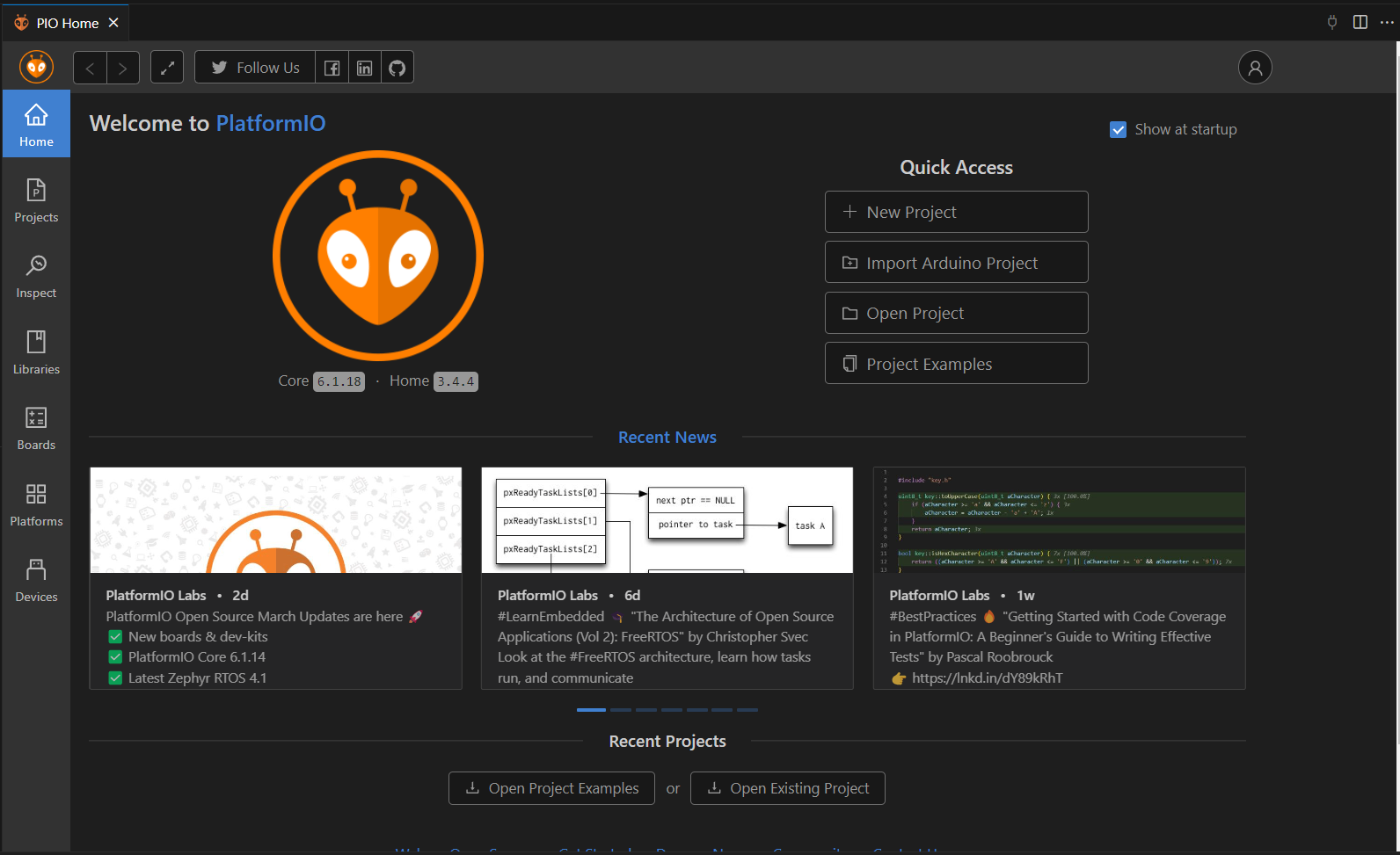Open the code coverage news thumbnail

point(1059,520)
